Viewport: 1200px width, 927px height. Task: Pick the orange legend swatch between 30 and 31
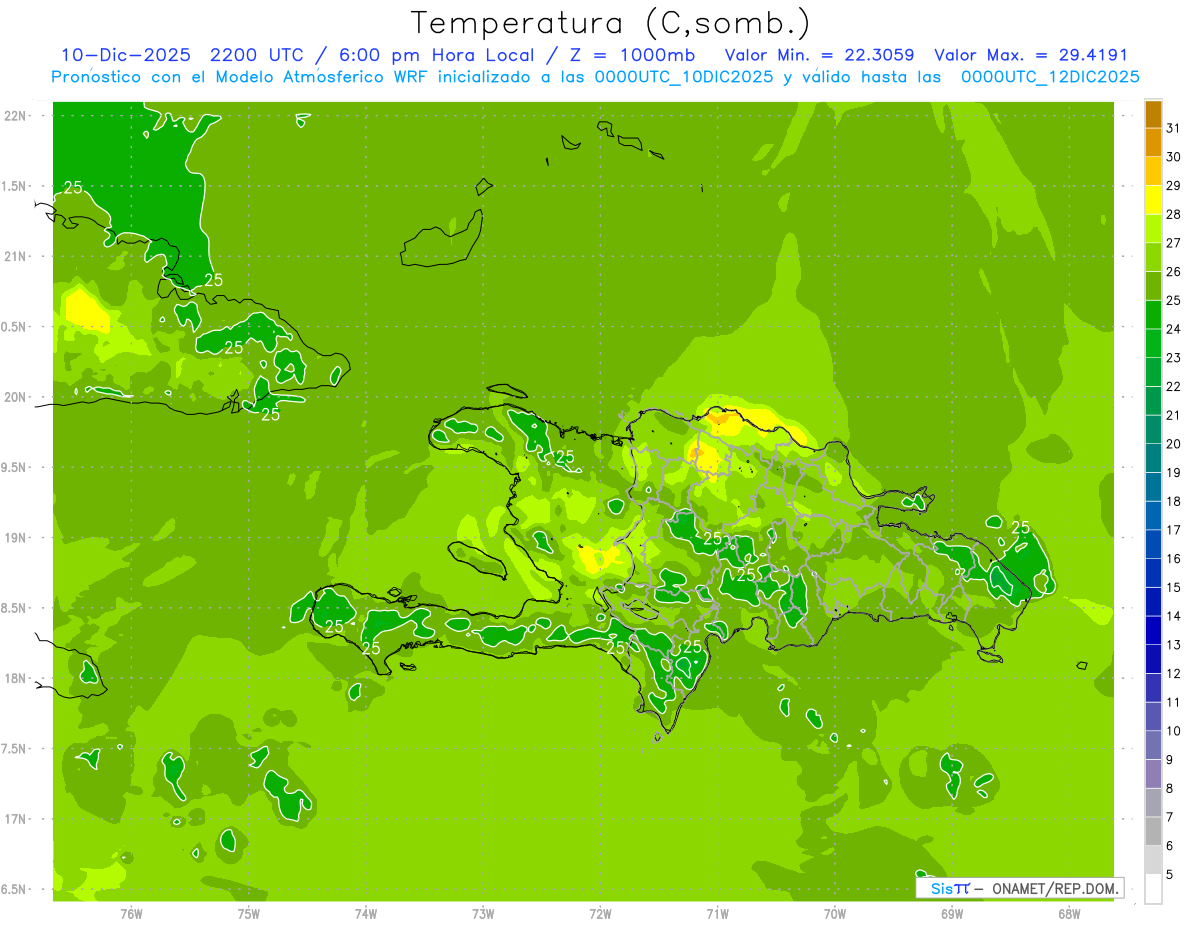[x=1153, y=142]
